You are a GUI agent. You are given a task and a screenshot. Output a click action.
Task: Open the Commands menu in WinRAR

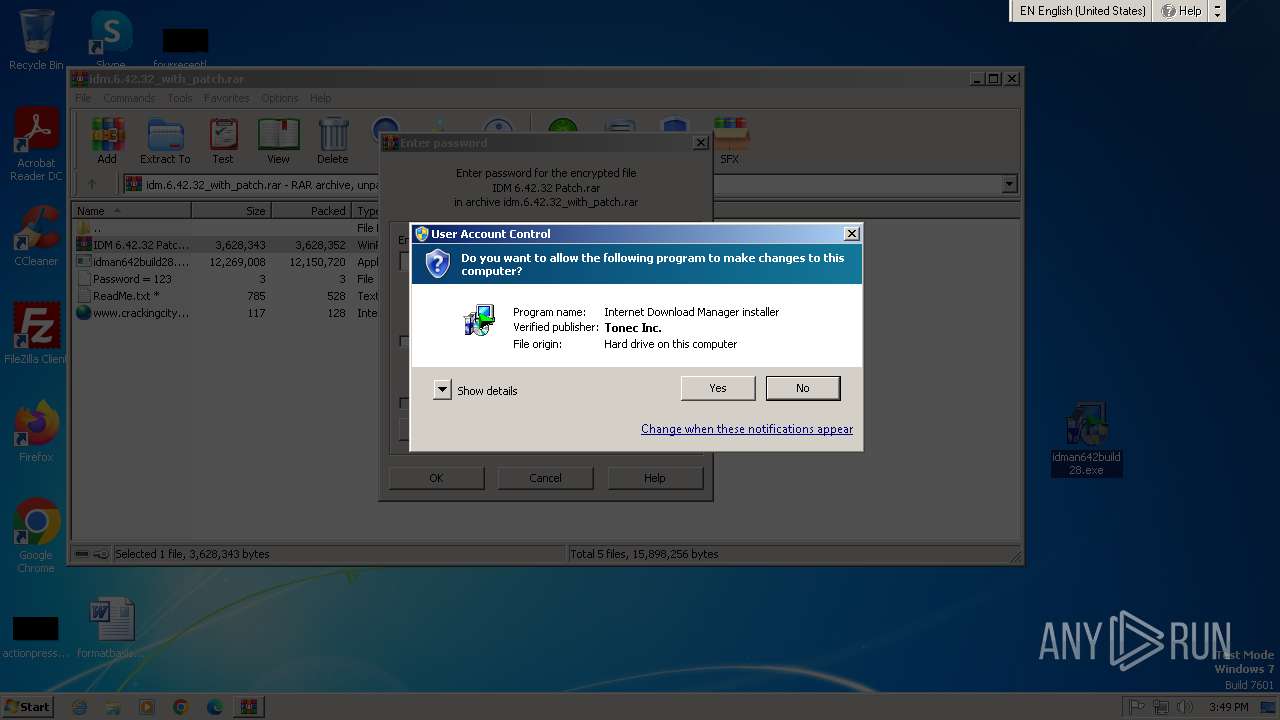[129, 98]
